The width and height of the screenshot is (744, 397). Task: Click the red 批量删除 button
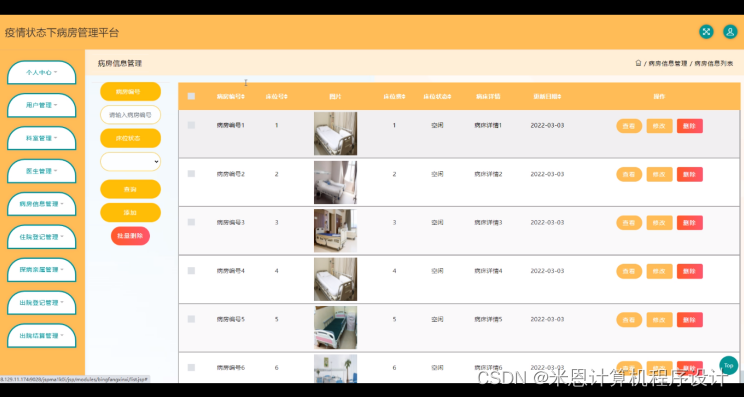130,236
